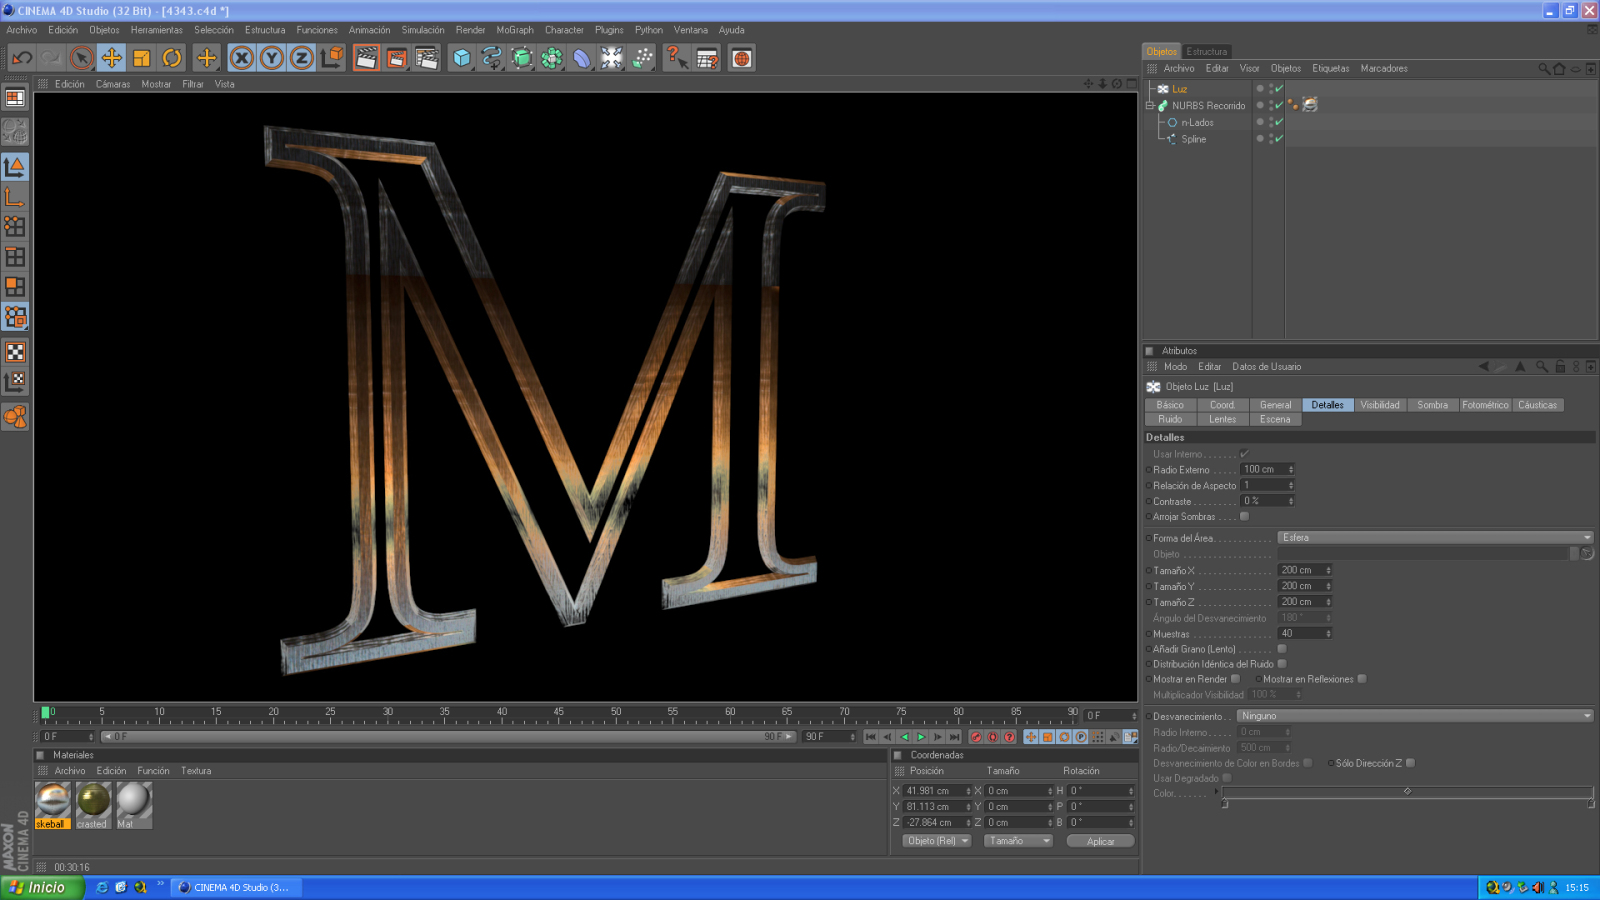Open the Render menu

pos(470,30)
